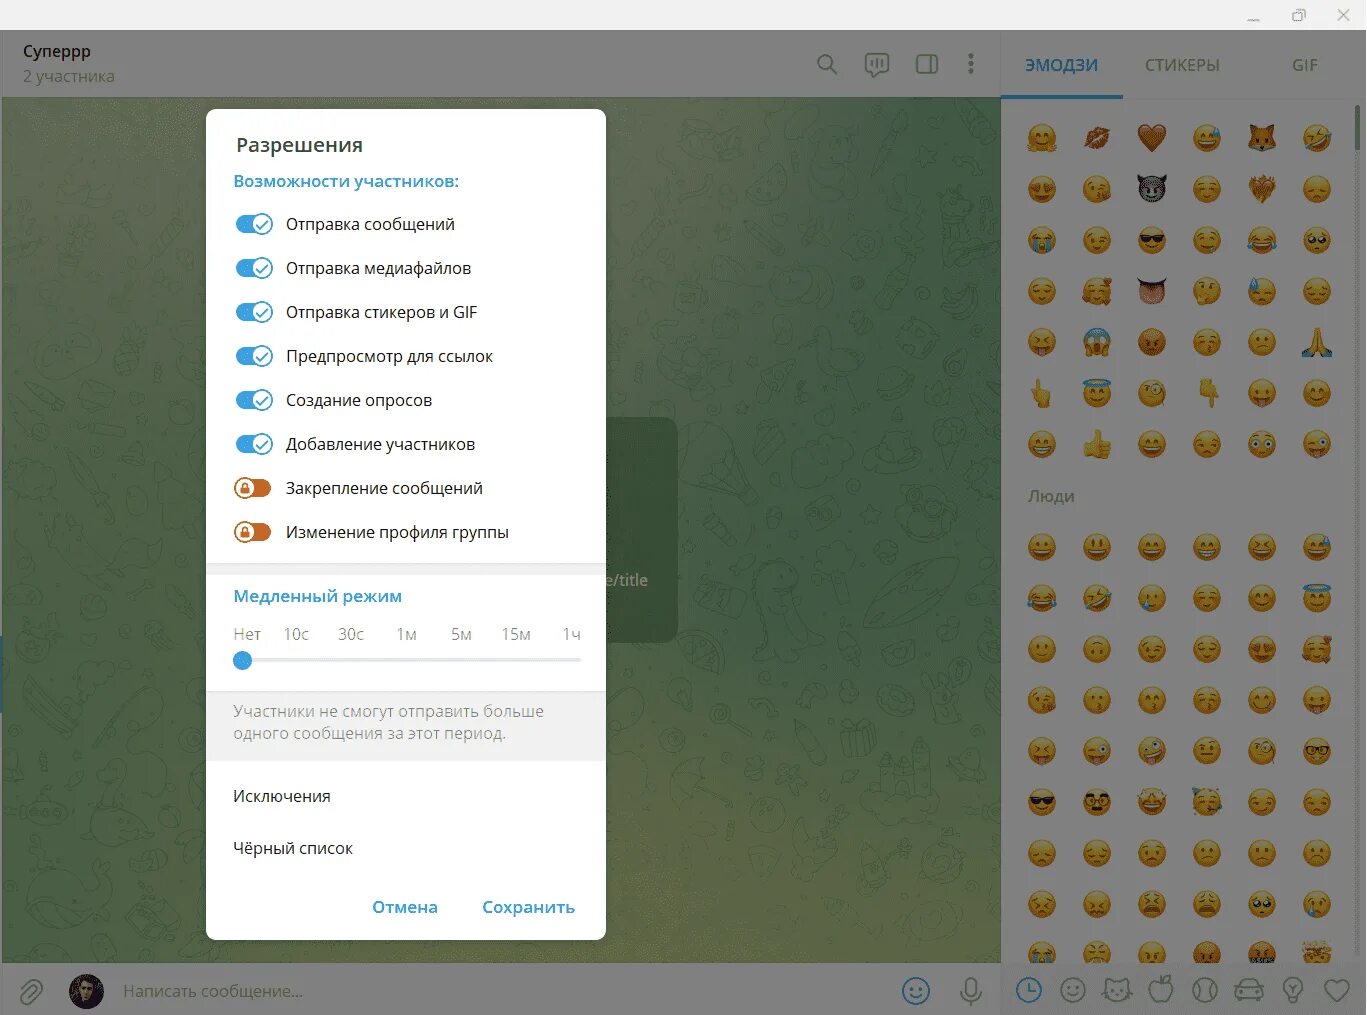The width and height of the screenshot is (1367, 1015).
Task: Click the smiley emoji button in message bar
Action: [x=916, y=991]
